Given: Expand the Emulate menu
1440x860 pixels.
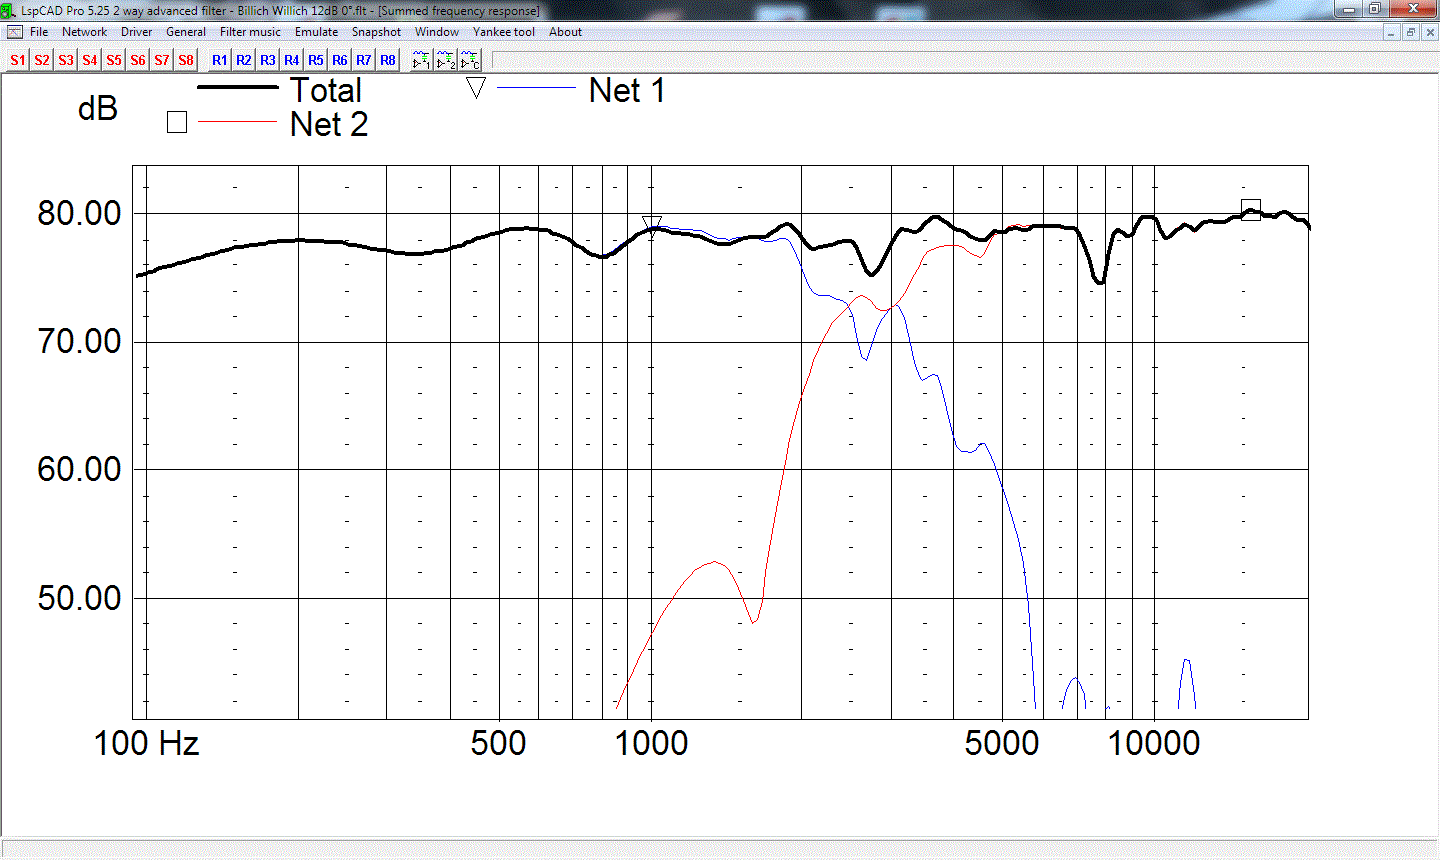Looking at the screenshot, I should tap(316, 32).
